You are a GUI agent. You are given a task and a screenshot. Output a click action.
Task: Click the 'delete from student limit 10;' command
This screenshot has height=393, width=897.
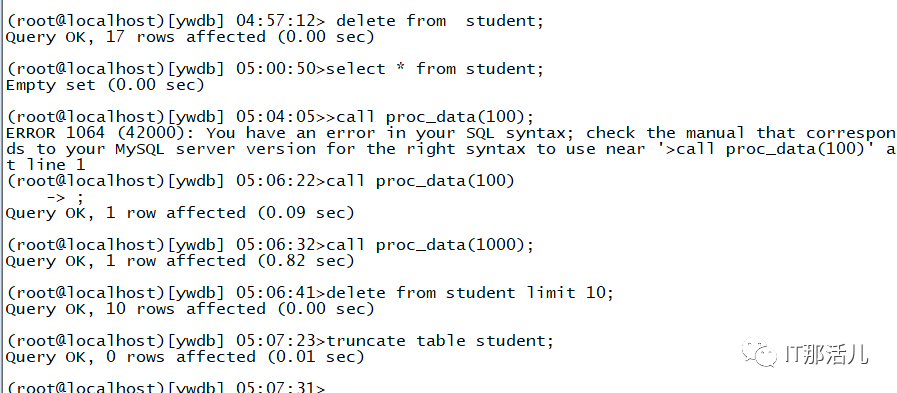(x=470, y=293)
